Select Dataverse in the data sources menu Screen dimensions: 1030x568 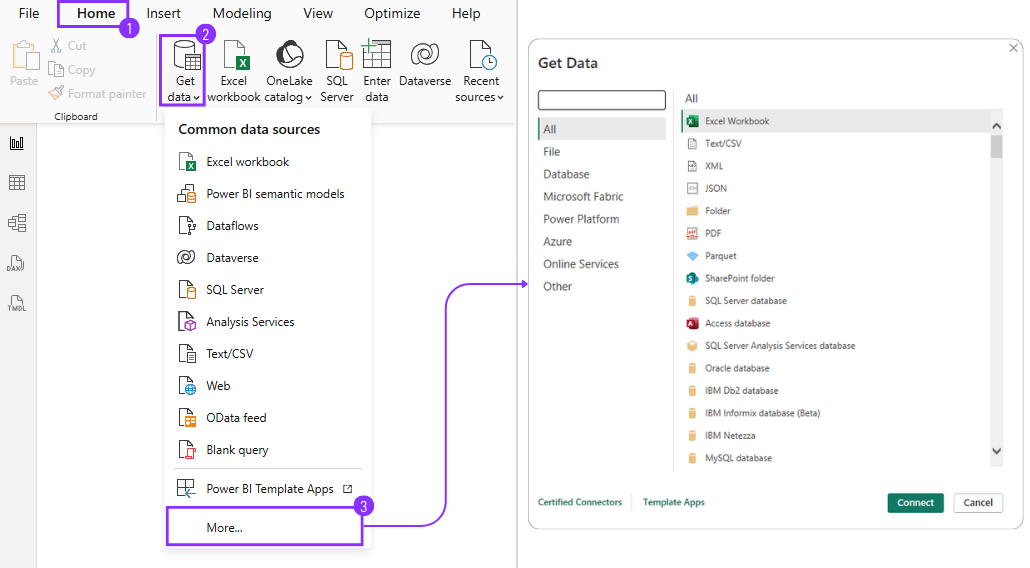(269, 257)
